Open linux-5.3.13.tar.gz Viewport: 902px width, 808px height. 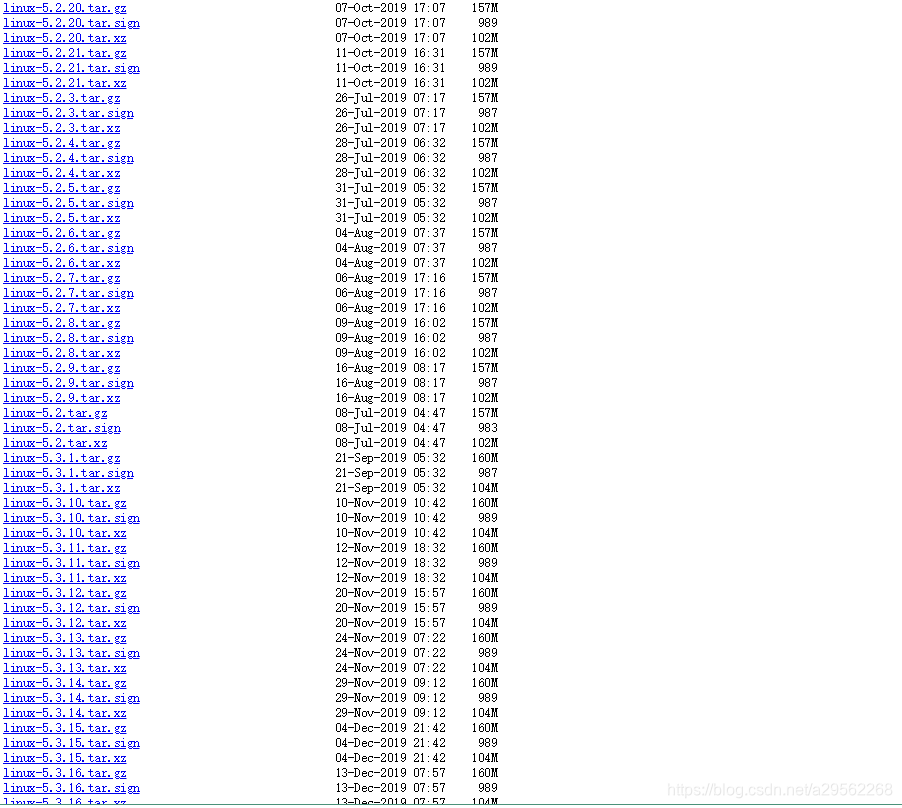[64, 638]
